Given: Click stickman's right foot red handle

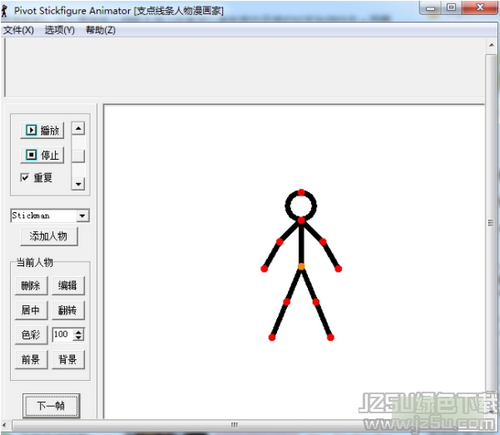Looking at the screenshot, I should coord(330,338).
